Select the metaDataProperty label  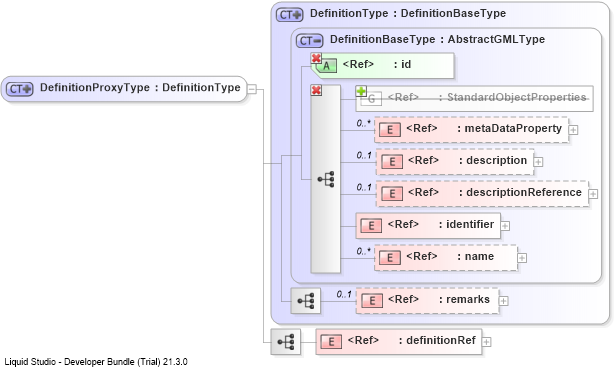click(513, 128)
